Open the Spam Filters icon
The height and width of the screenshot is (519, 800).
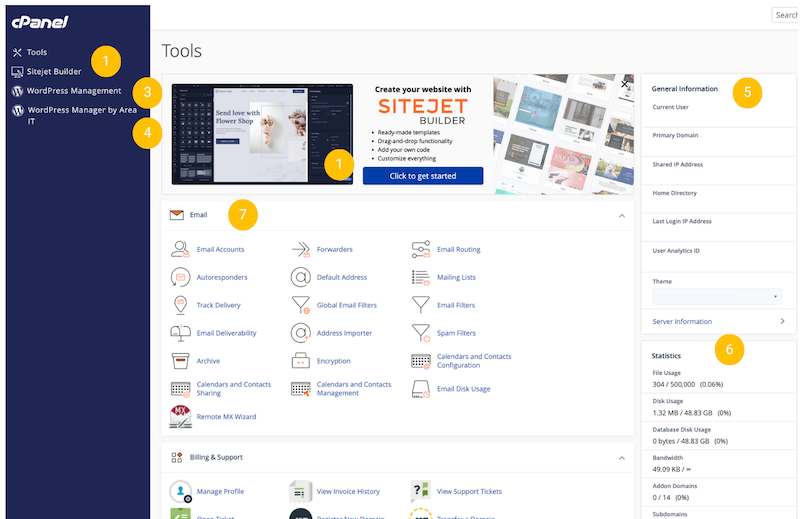coord(420,333)
